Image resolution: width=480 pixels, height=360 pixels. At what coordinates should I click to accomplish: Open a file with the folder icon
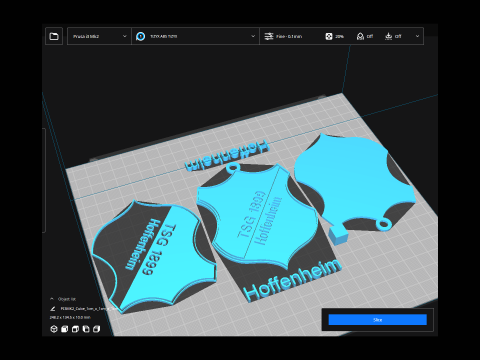[x=54, y=36]
